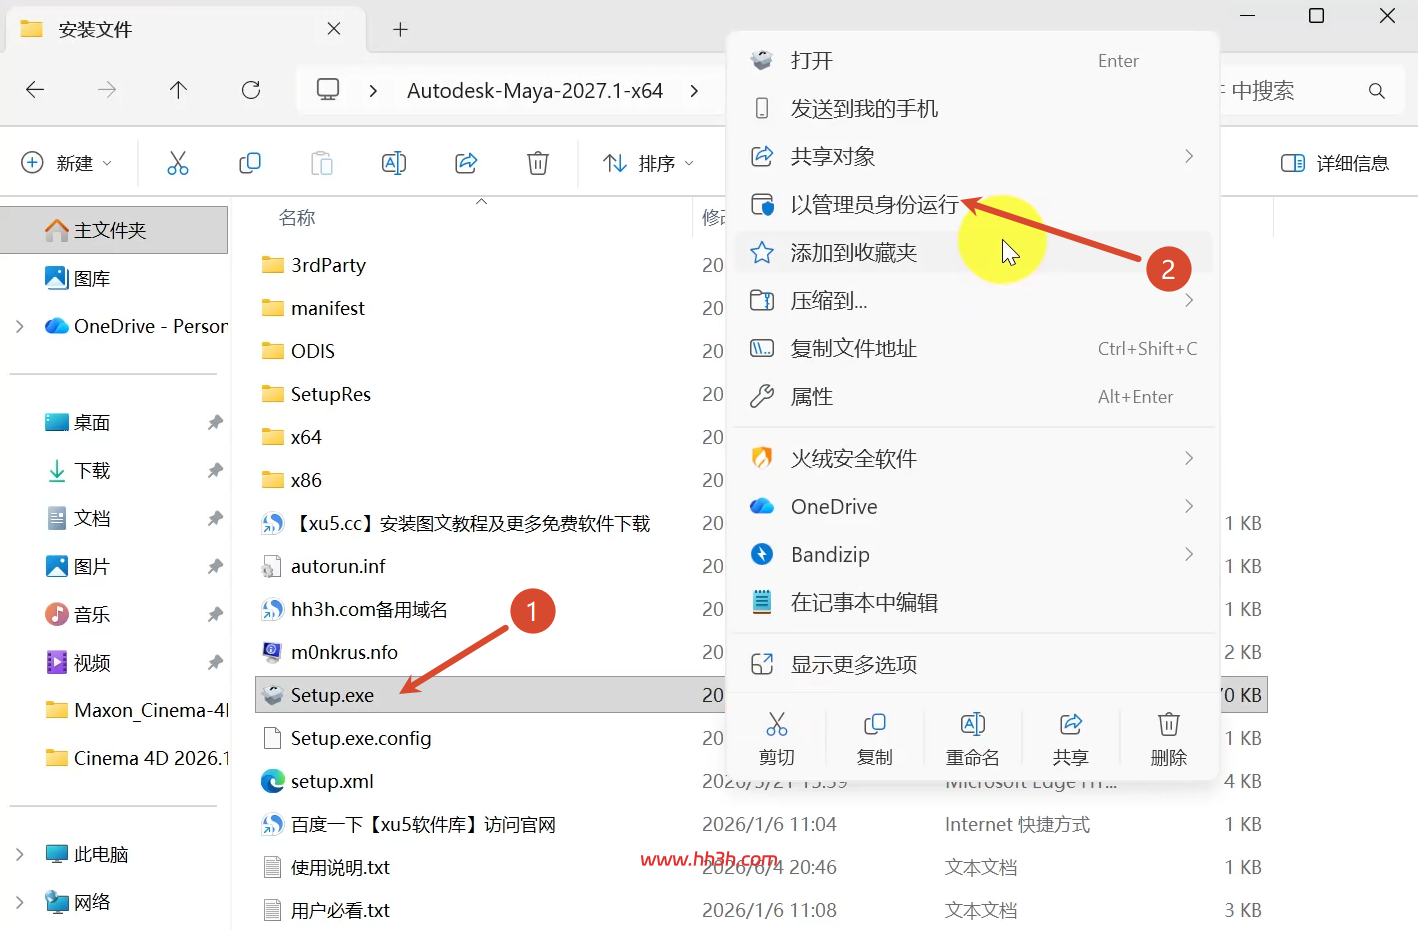Click the monitor icon in address bar
Image resolution: width=1418 pixels, height=930 pixels.
[328, 90]
